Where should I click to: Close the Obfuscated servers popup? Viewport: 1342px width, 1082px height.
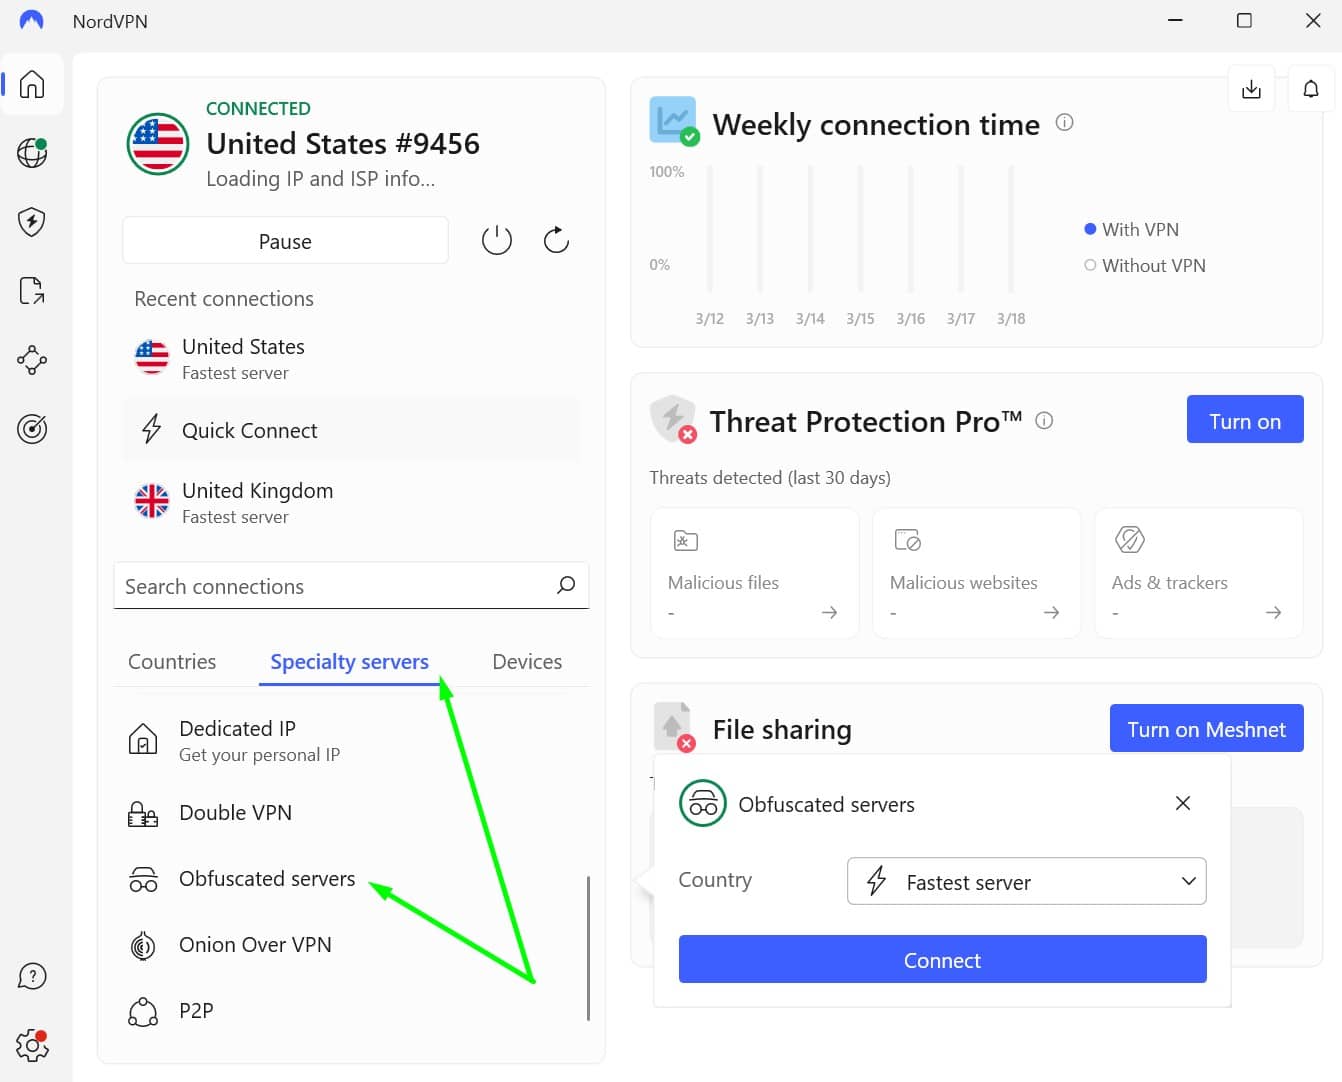pos(1183,803)
